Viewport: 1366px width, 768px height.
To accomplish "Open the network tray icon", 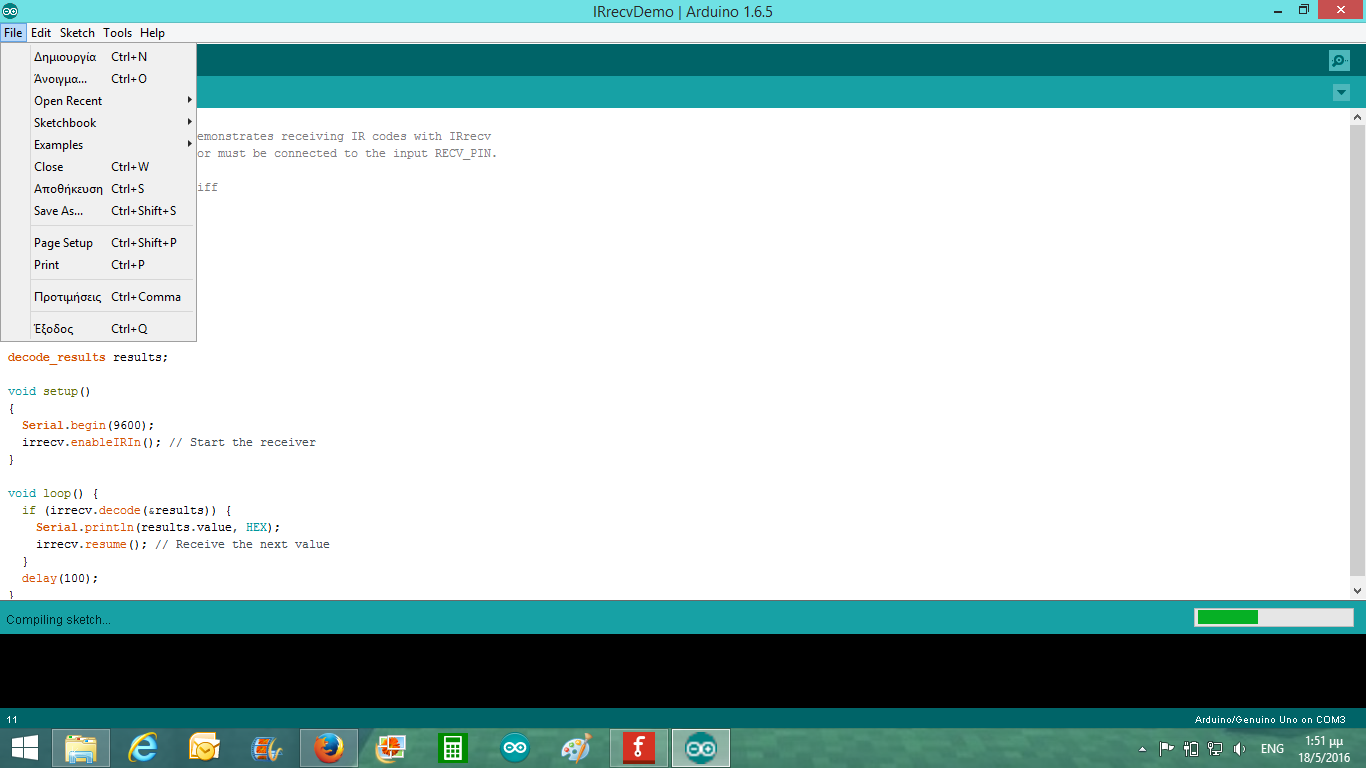I will 1215,748.
